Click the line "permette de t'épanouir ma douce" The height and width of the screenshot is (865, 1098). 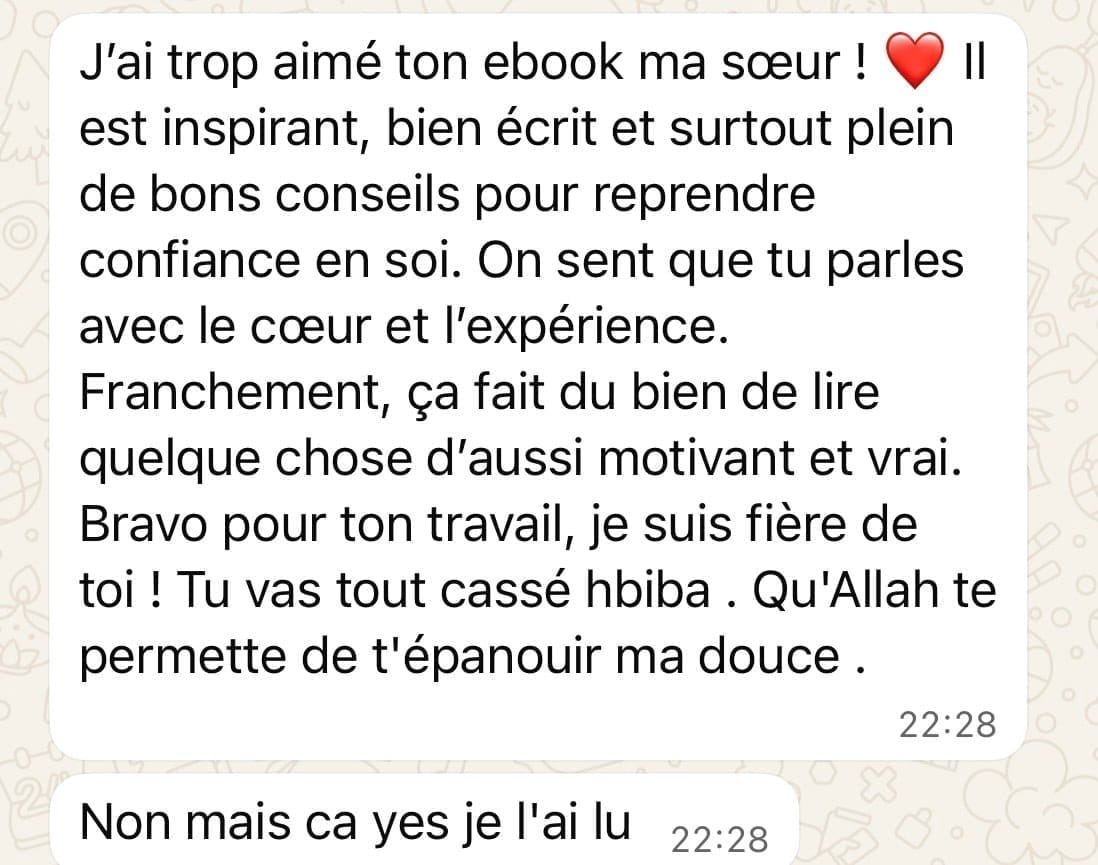pos(473,658)
